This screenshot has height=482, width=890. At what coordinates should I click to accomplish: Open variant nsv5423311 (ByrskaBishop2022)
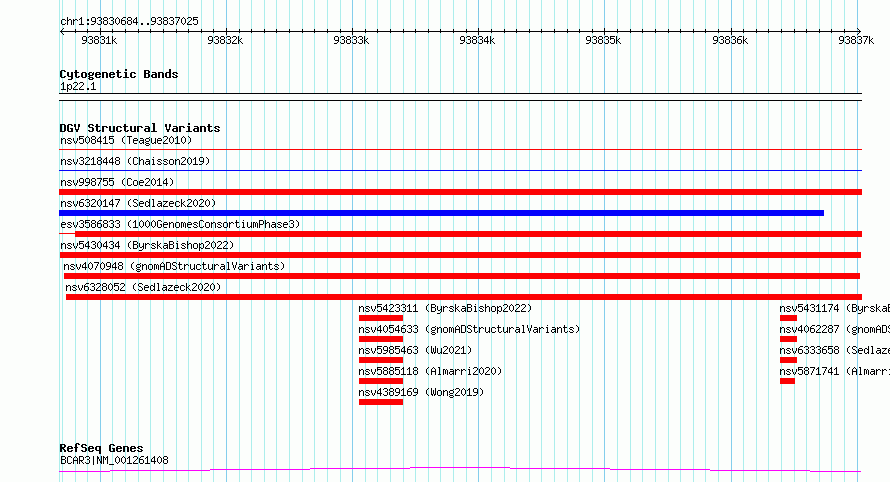[x=445, y=308]
